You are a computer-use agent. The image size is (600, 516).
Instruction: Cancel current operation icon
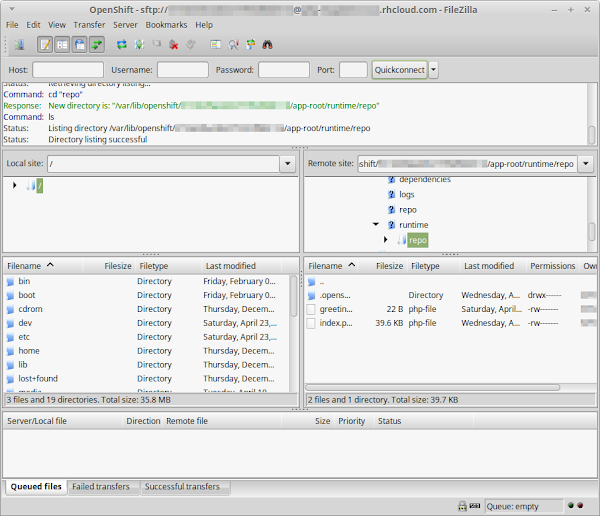[x=157, y=44]
